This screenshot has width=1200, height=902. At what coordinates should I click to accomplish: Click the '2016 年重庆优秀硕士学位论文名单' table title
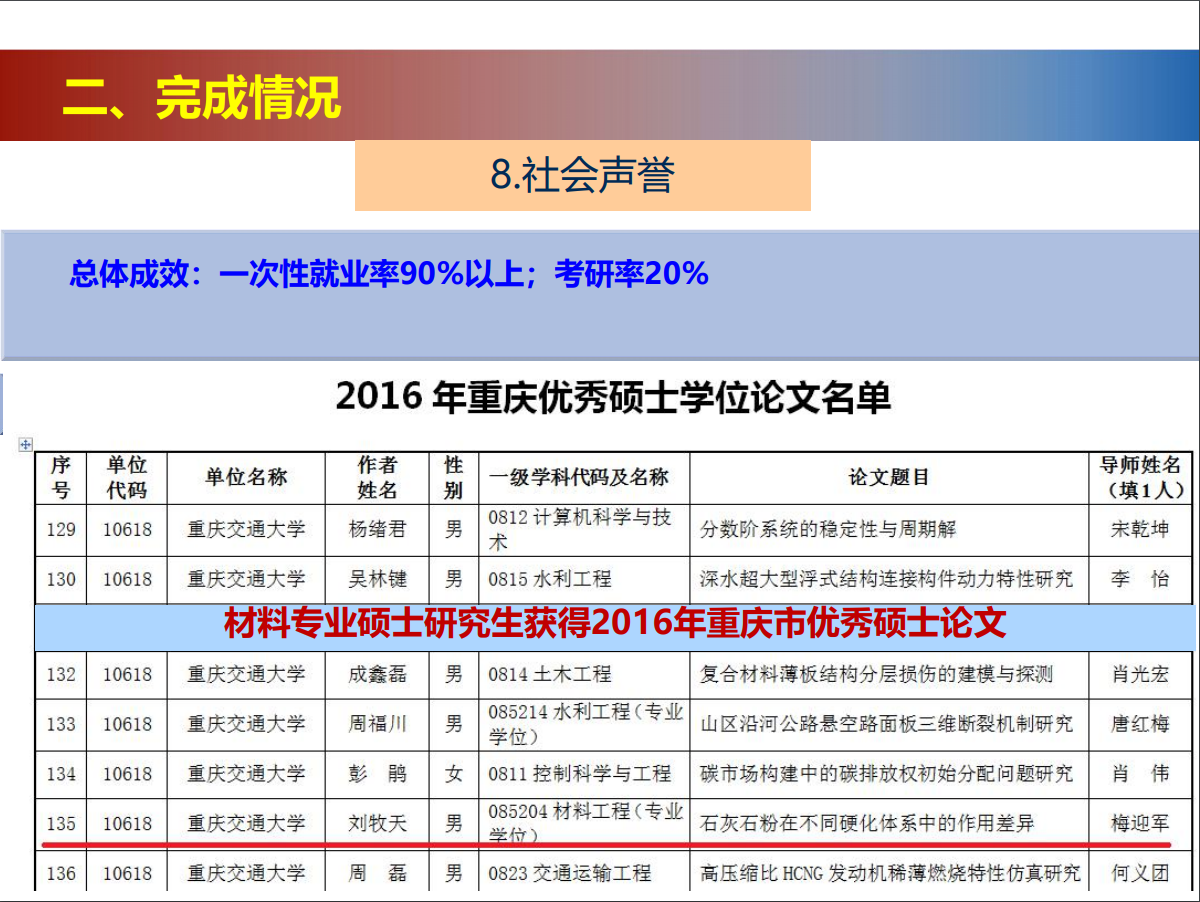pos(612,398)
